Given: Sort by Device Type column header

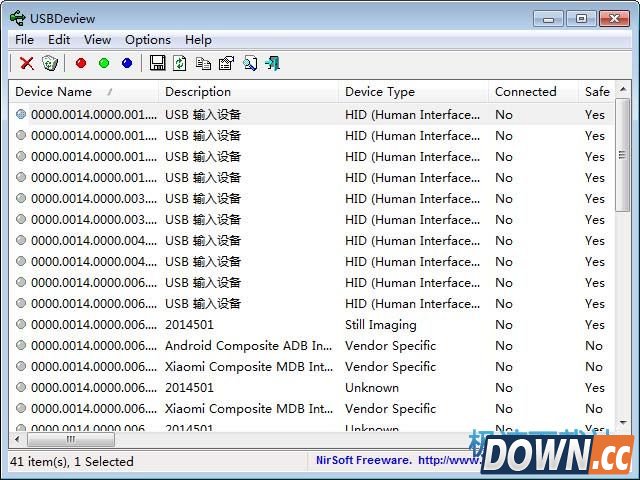Looking at the screenshot, I should pos(413,92).
